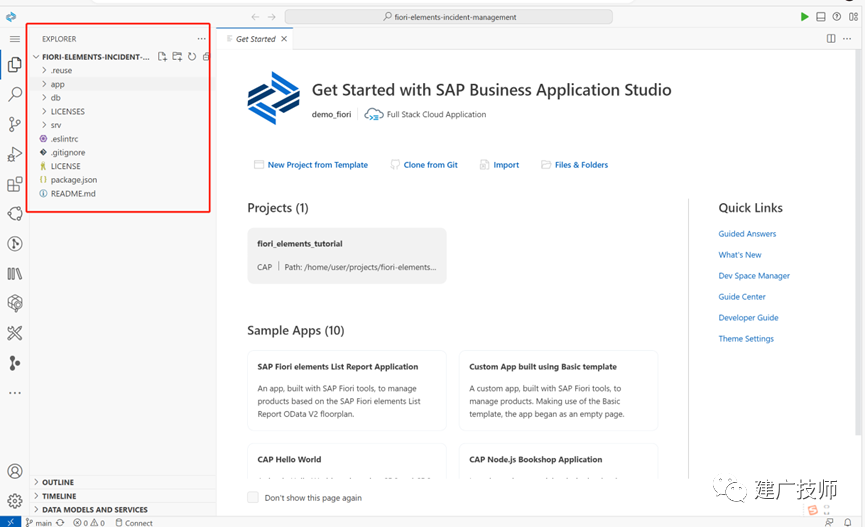The image size is (865, 527).
Task: Click the command center search field
Action: [x=448, y=17]
